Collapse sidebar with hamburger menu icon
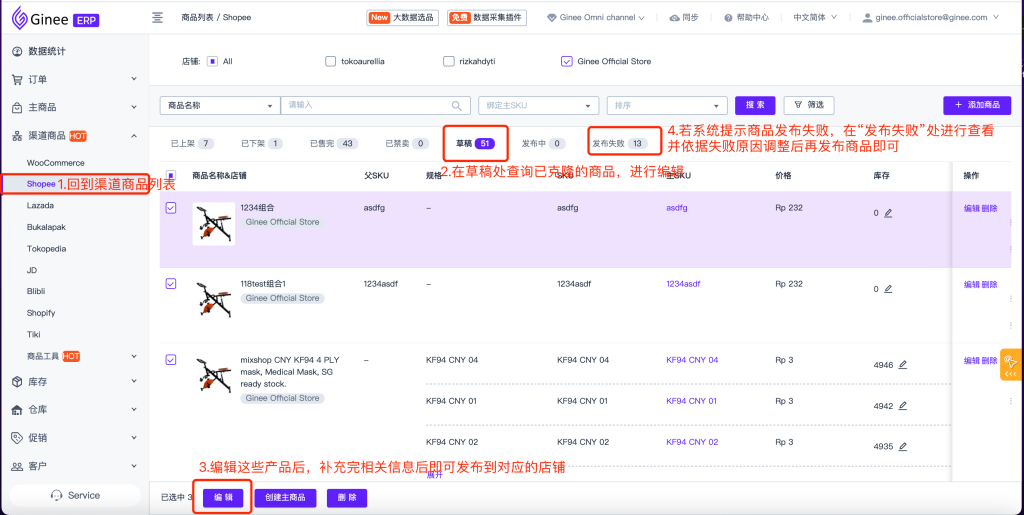The height and width of the screenshot is (515, 1024). tap(157, 18)
